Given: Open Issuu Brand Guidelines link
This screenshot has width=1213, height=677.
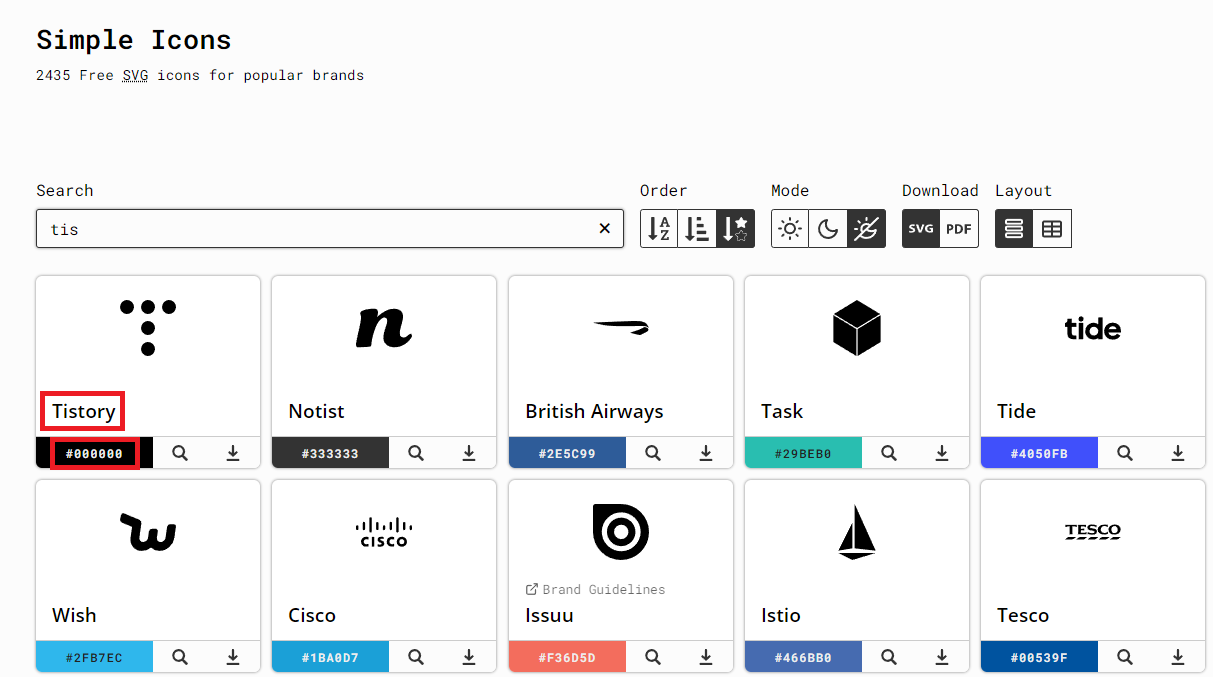Looking at the screenshot, I should 595,589.
